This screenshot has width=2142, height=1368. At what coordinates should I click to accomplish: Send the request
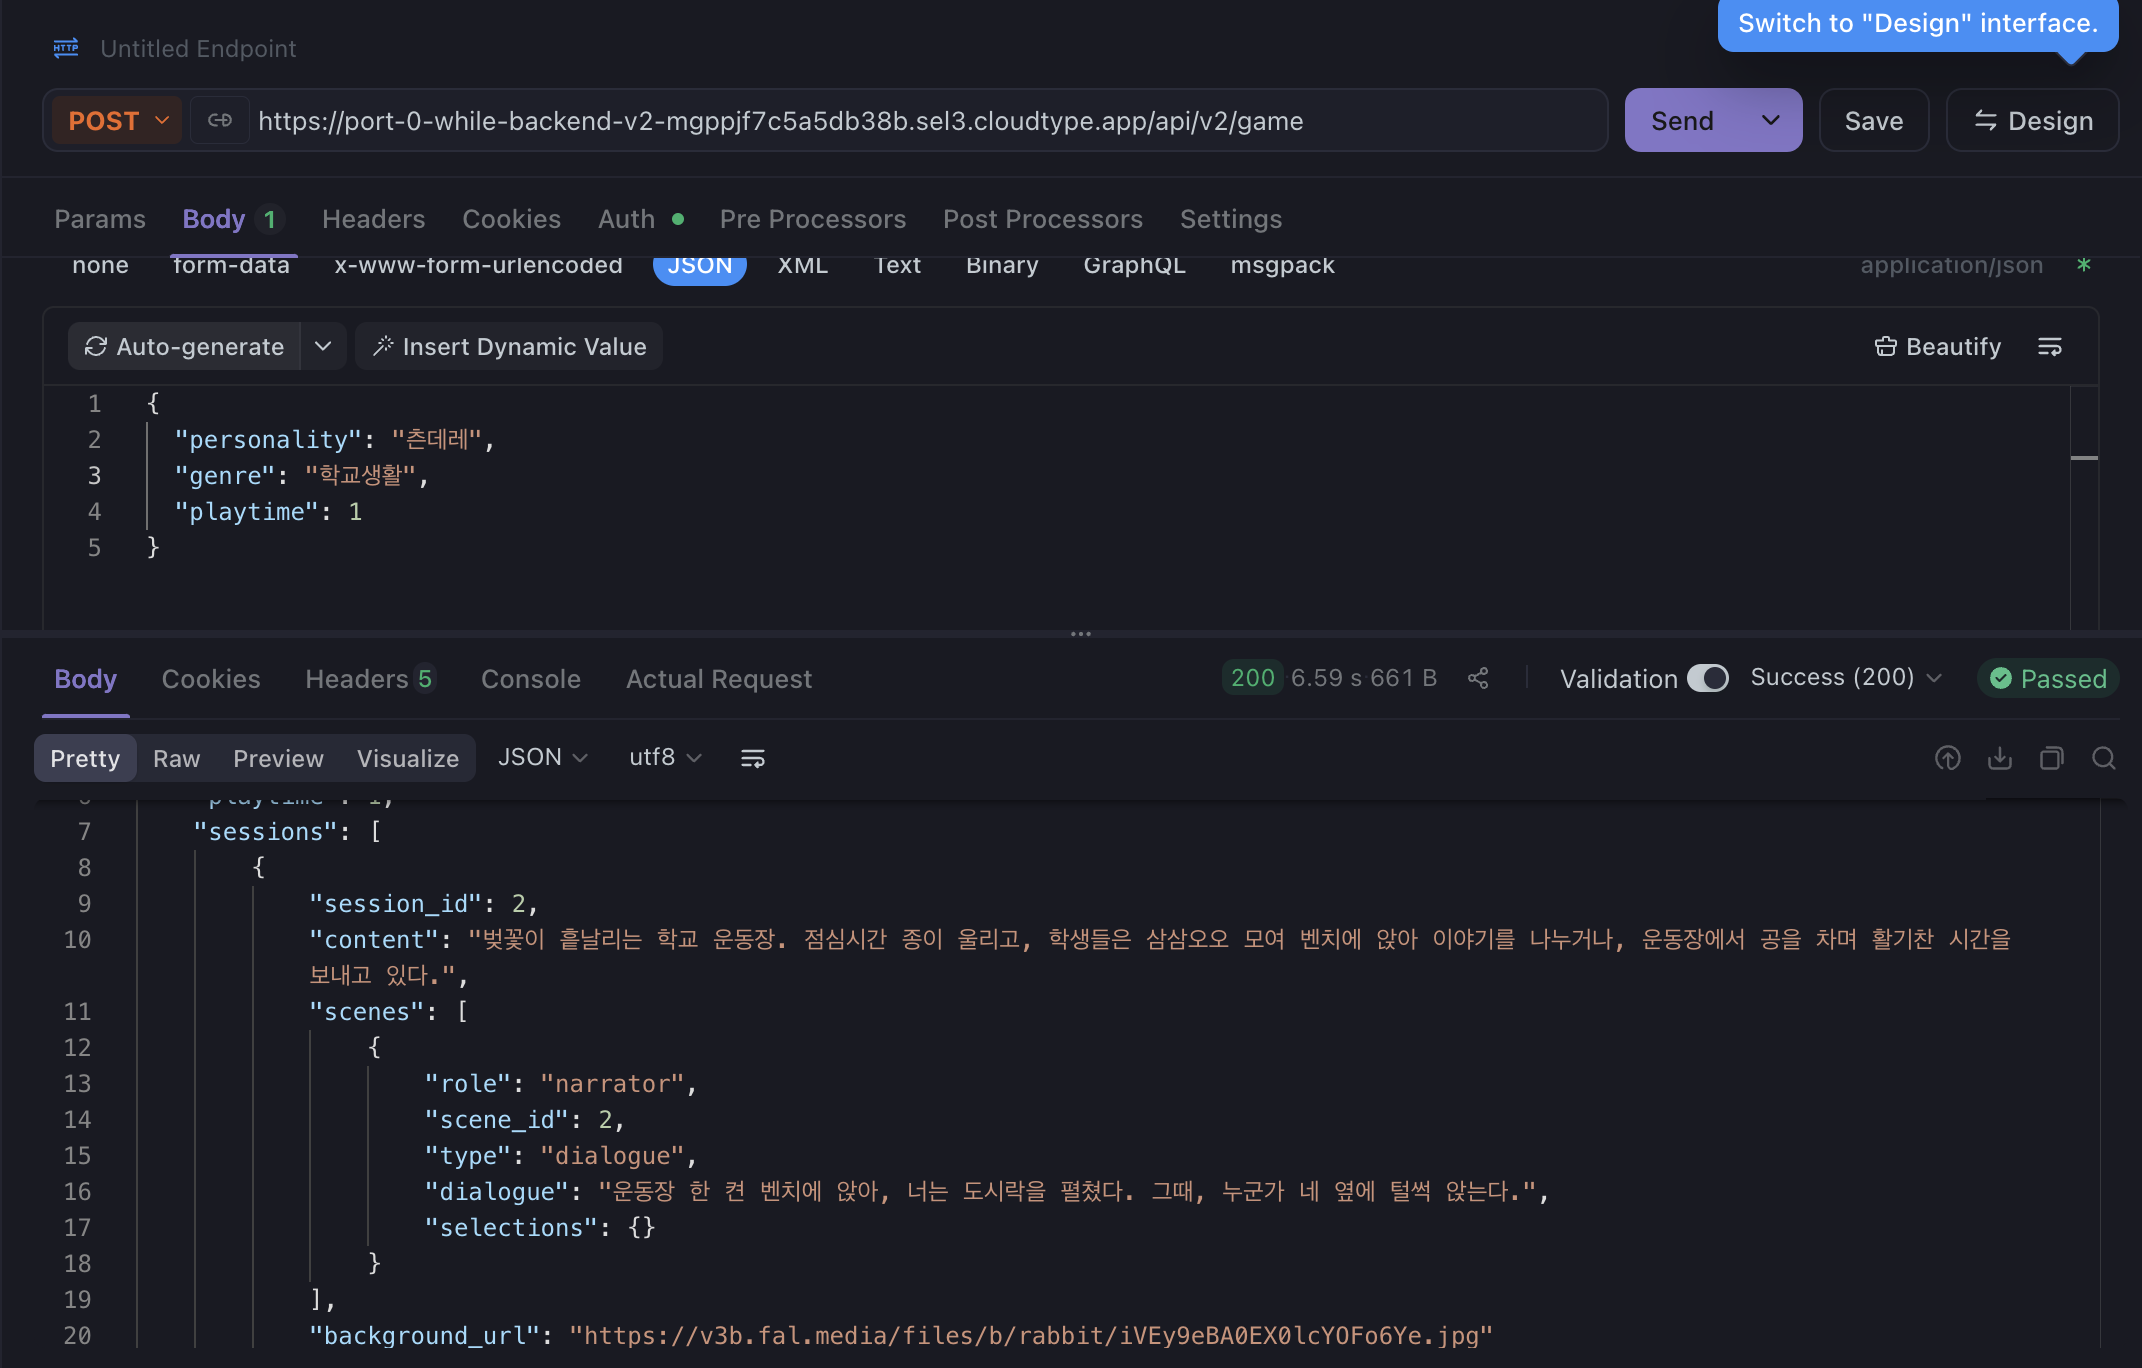[1683, 121]
